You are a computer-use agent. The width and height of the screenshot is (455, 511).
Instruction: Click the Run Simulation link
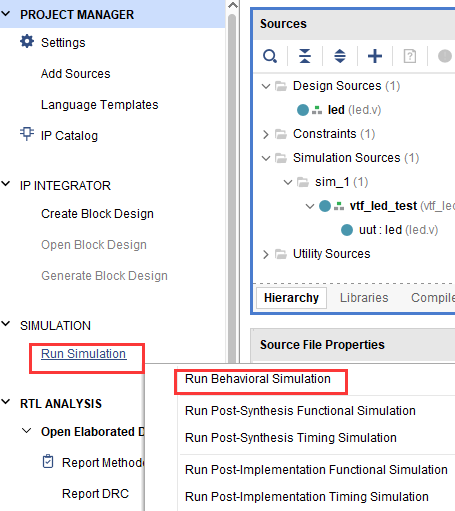click(x=84, y=354)
